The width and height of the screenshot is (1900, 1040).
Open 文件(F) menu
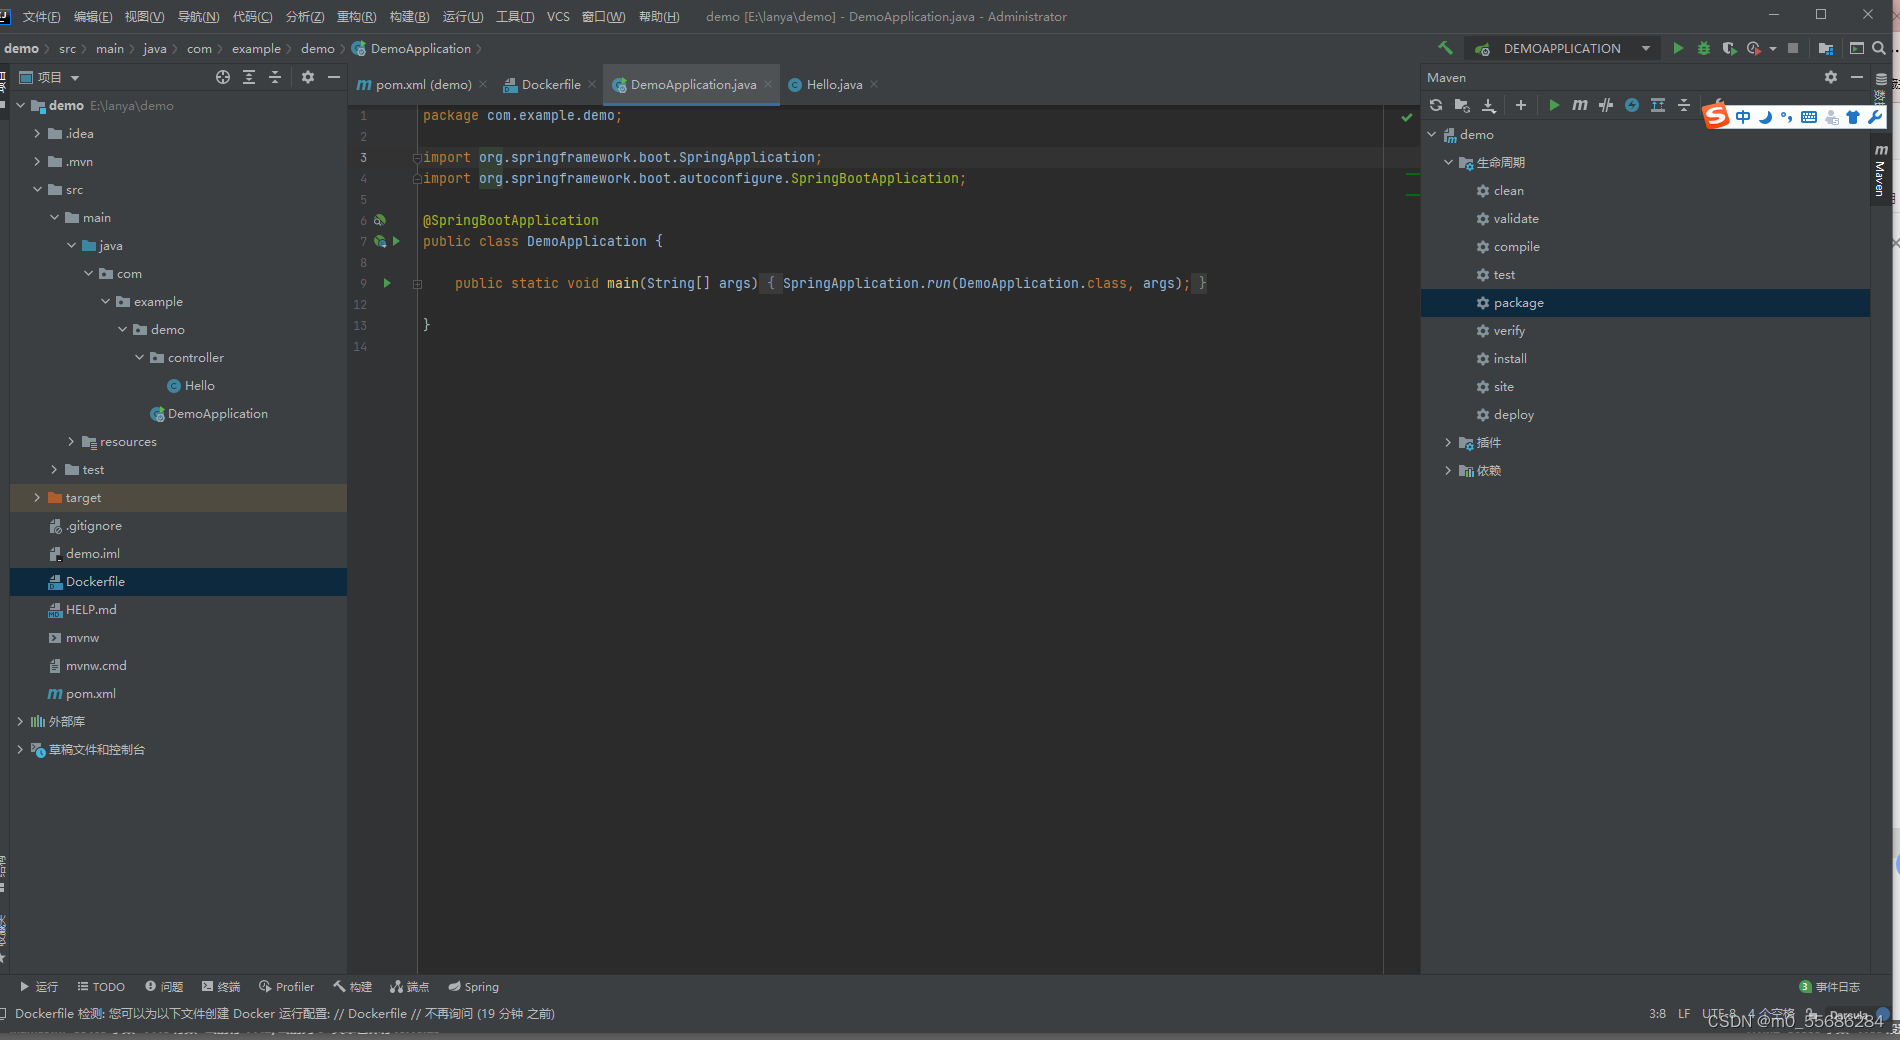tap(41, 16)
